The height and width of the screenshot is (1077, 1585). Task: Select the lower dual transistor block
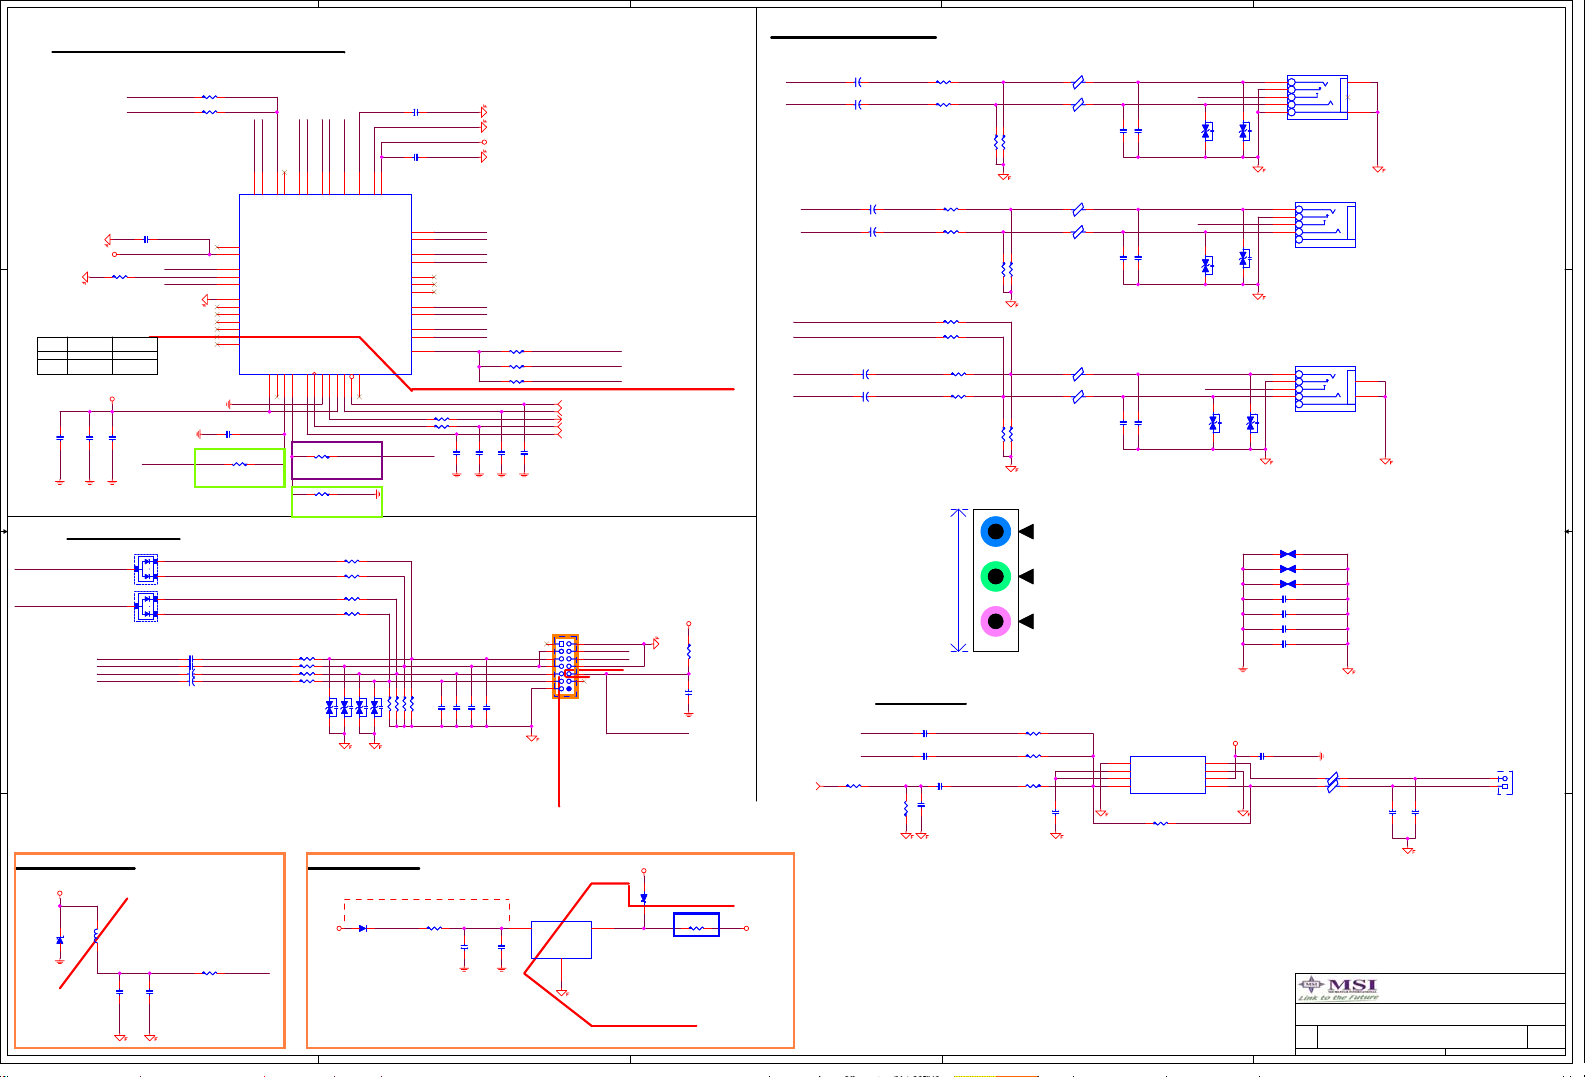pos(146,606)
